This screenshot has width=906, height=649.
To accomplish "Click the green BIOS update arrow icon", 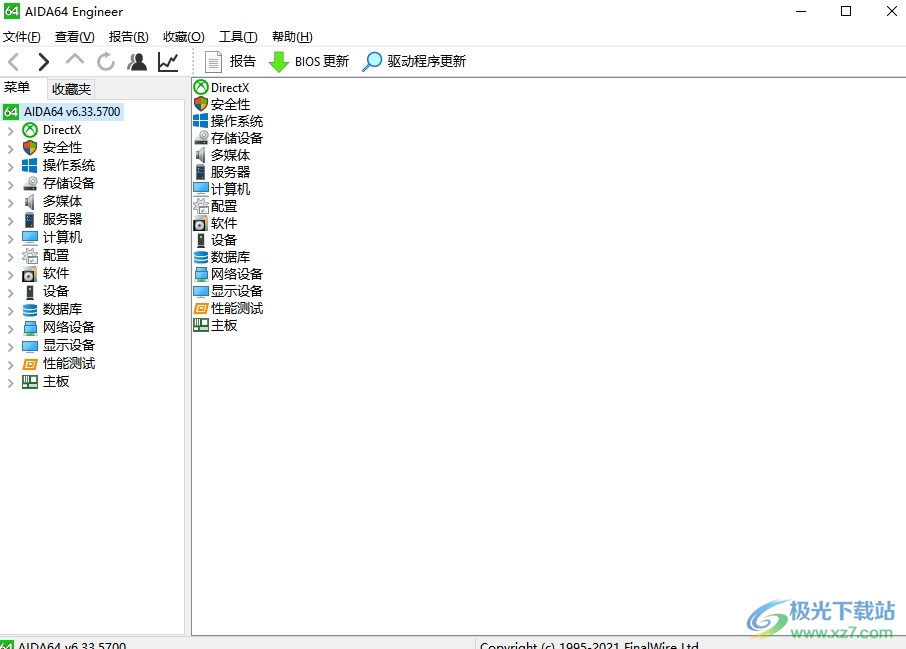I will point(279,62).
